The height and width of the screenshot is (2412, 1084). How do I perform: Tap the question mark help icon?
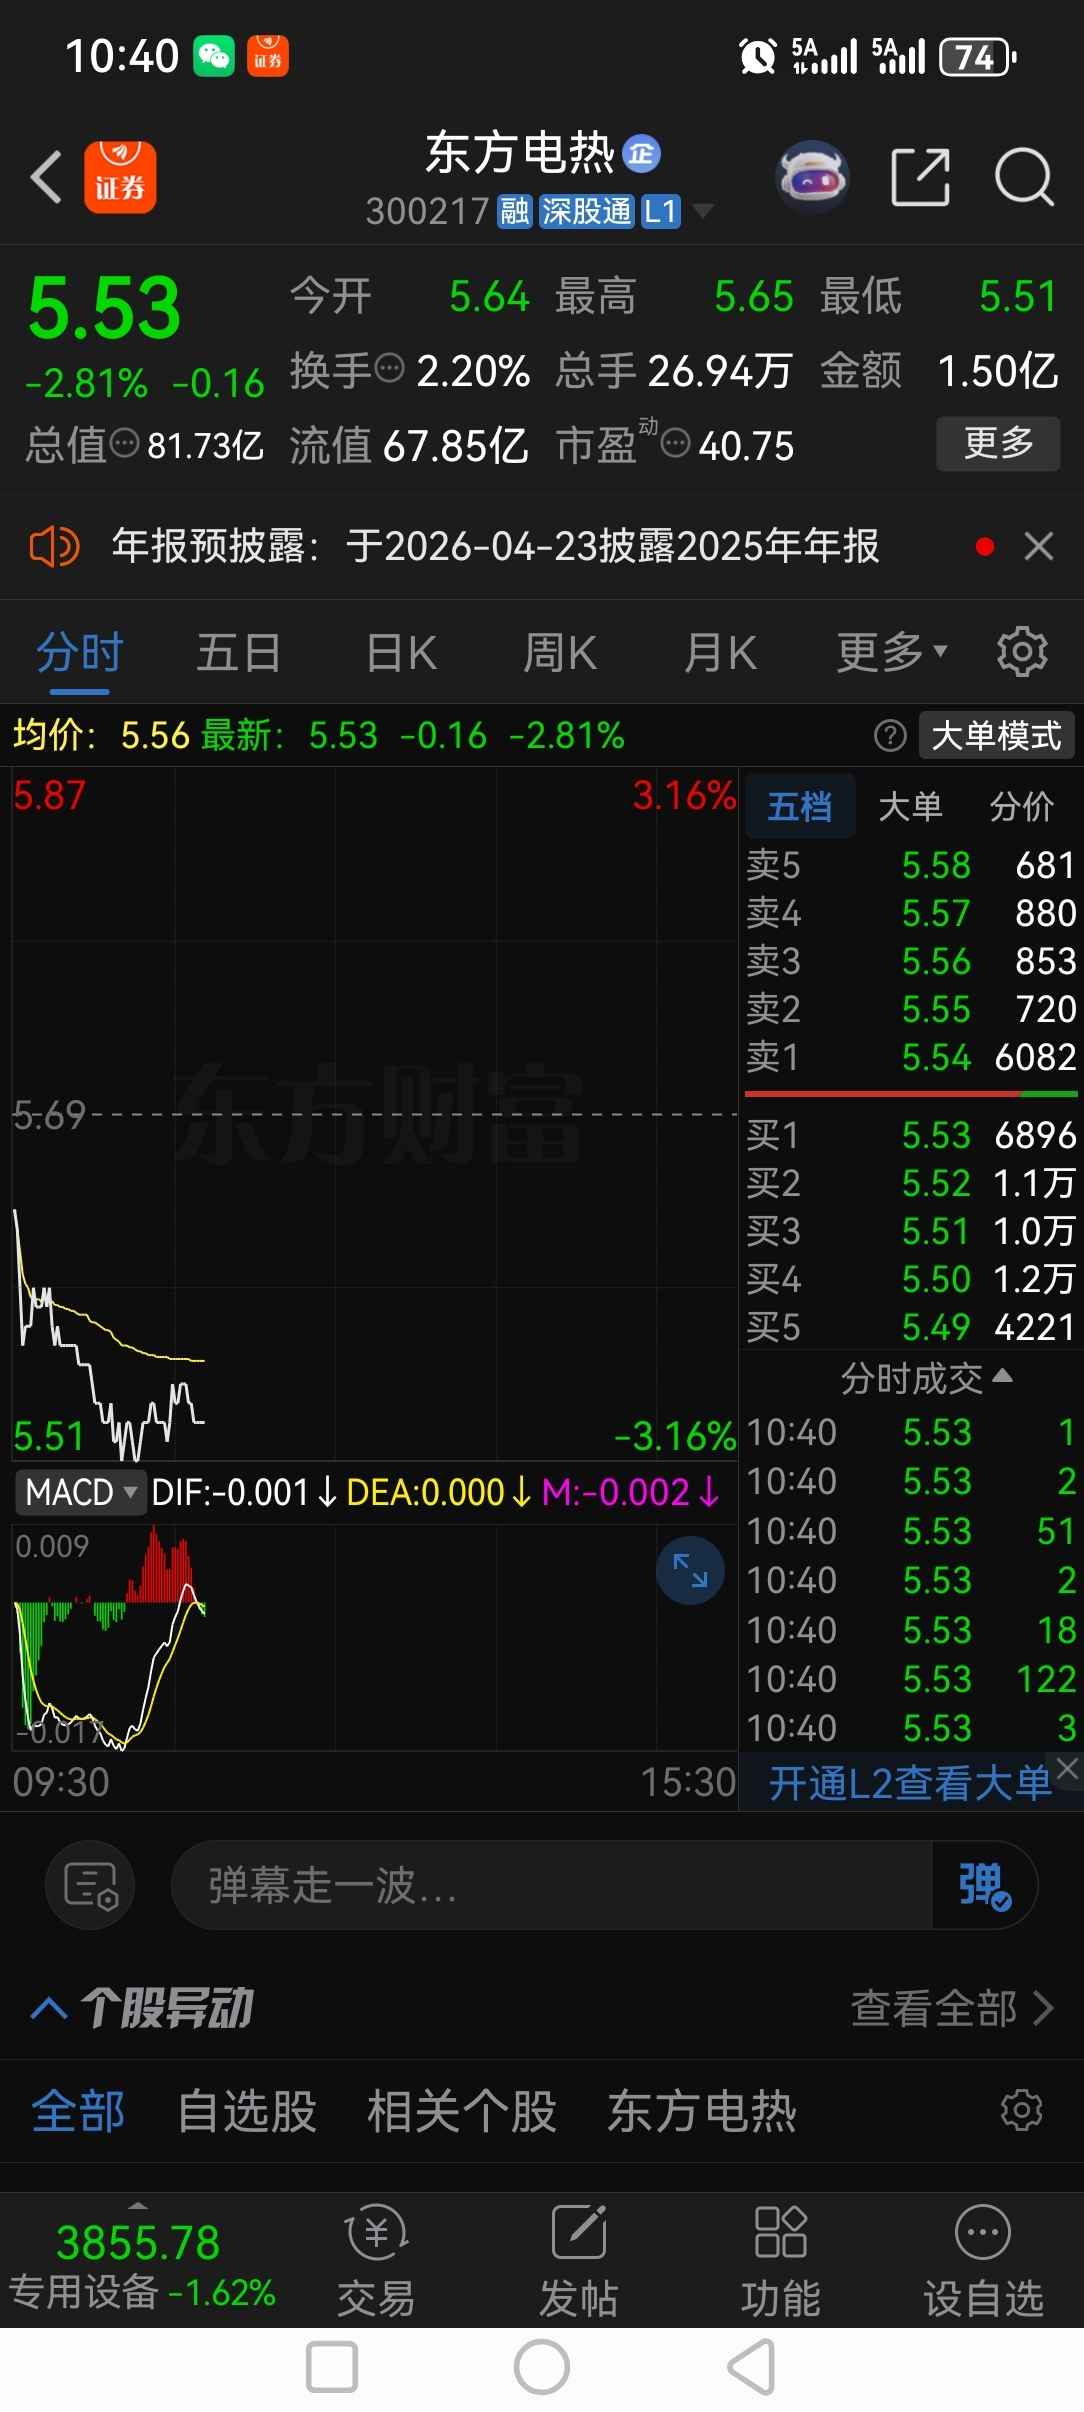pos(890,736)
